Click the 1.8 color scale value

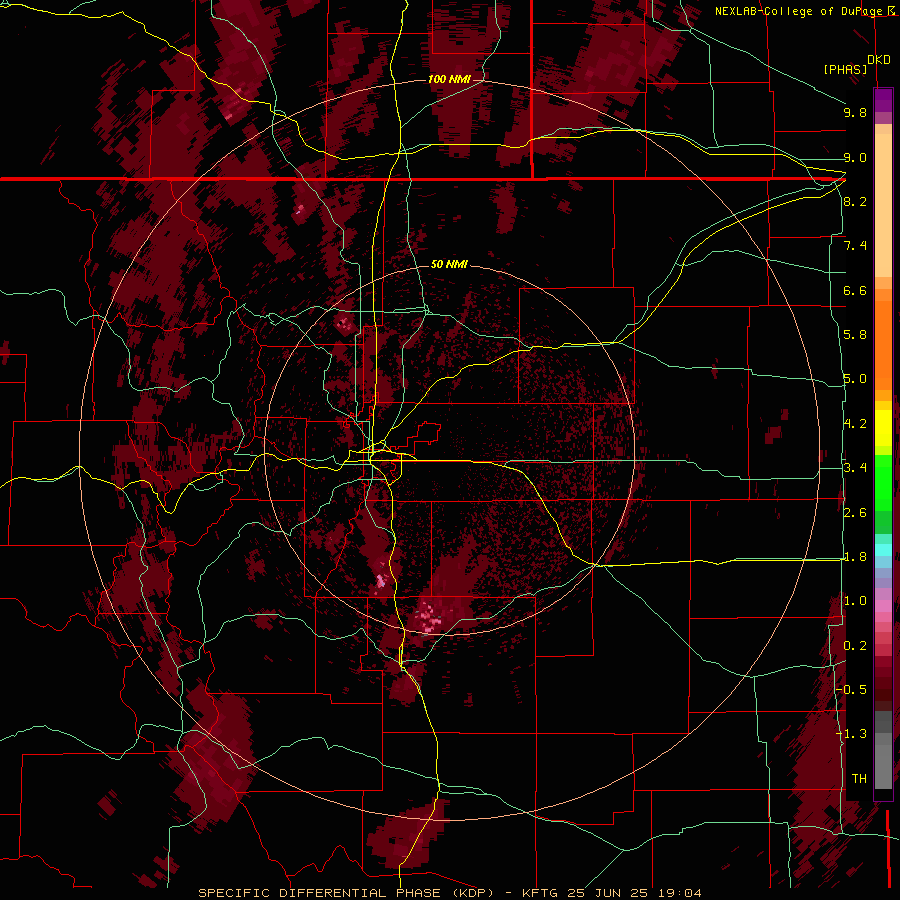(x=855, y=557)
